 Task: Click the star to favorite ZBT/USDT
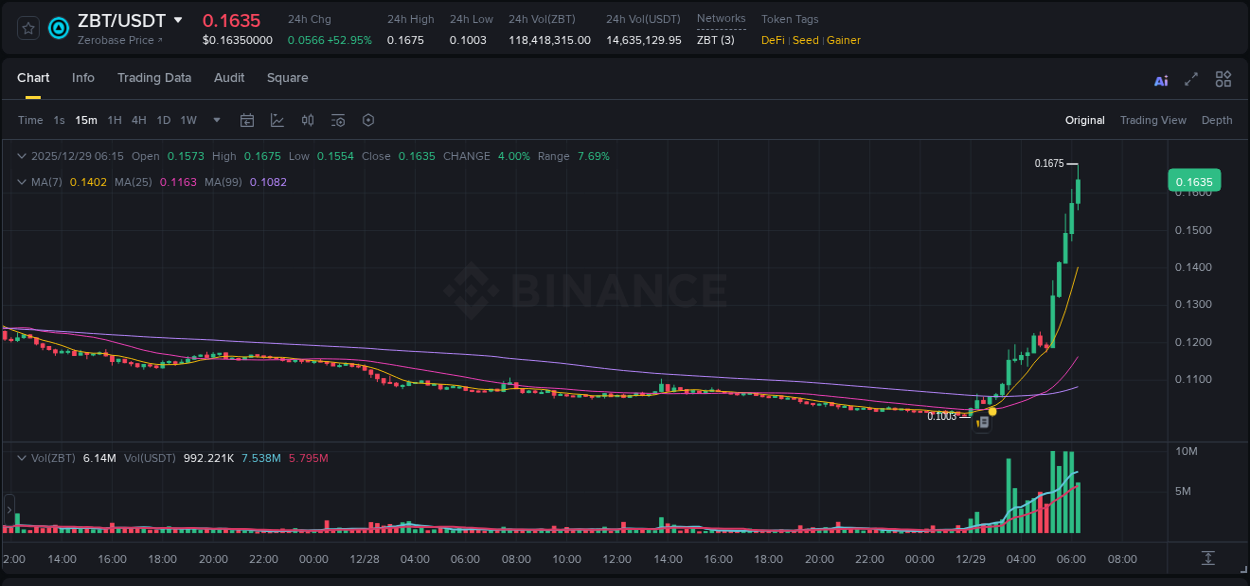click(27, 28)
